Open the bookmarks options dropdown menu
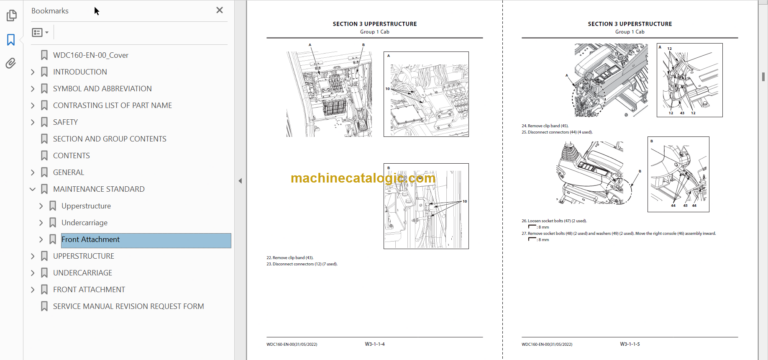This screenshot has height=360, width=768. pyautogui.click(x=40, y=33)
